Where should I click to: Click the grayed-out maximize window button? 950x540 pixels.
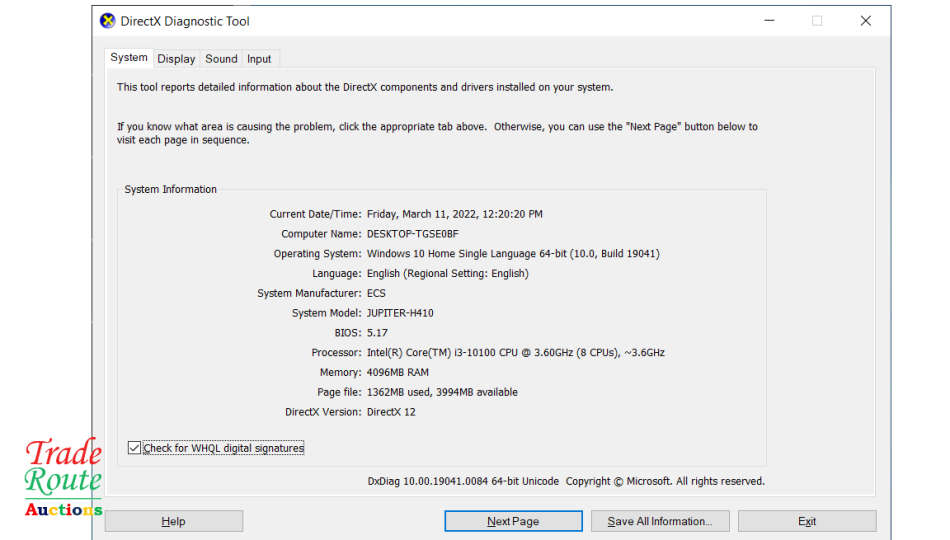(x=817, y=21)
